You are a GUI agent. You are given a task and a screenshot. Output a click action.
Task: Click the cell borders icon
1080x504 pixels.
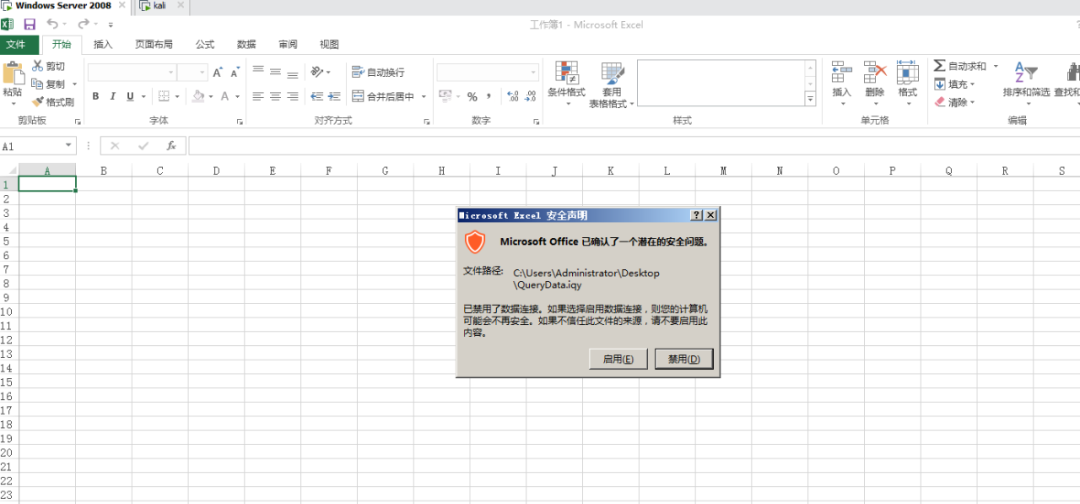(164, 96)
